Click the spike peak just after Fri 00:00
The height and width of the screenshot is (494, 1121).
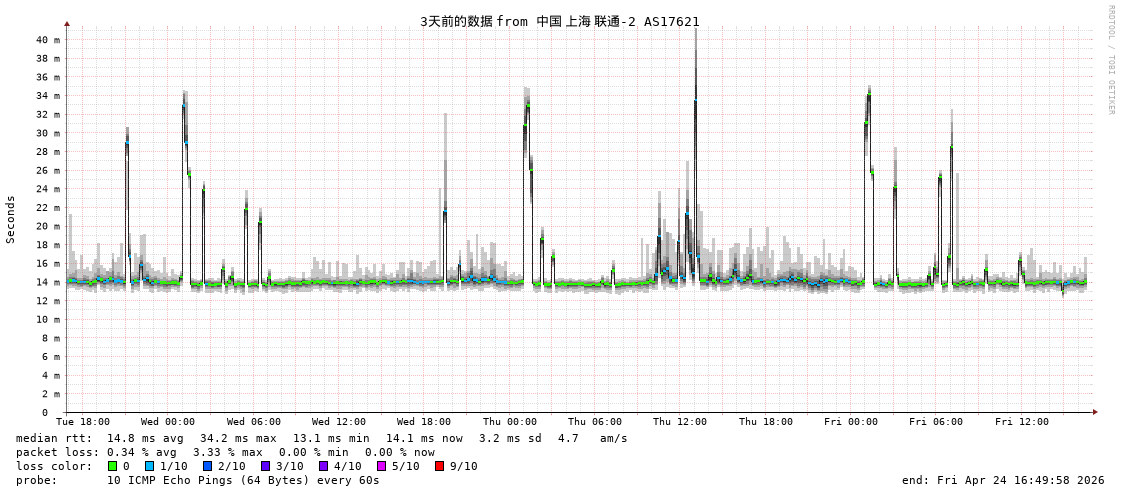coord(869,93)
